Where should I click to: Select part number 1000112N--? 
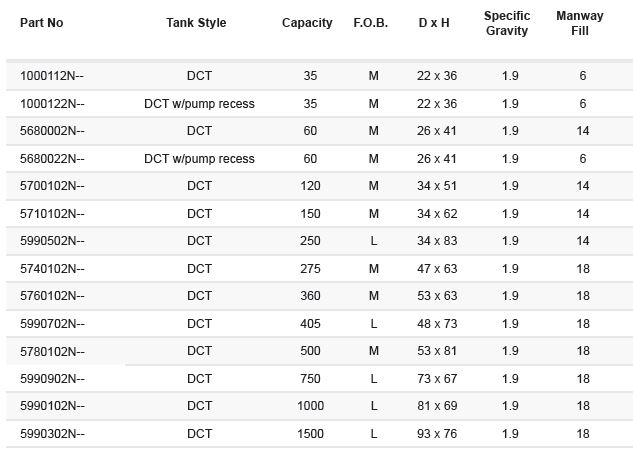tap(52, 76)
